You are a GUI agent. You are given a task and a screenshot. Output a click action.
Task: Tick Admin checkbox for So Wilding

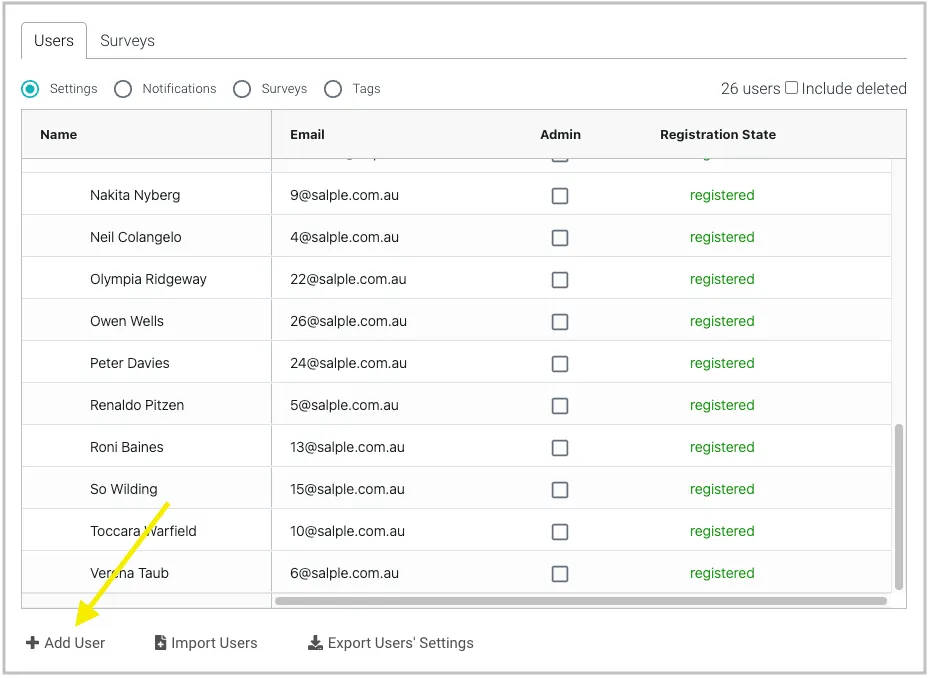(560, 490)
